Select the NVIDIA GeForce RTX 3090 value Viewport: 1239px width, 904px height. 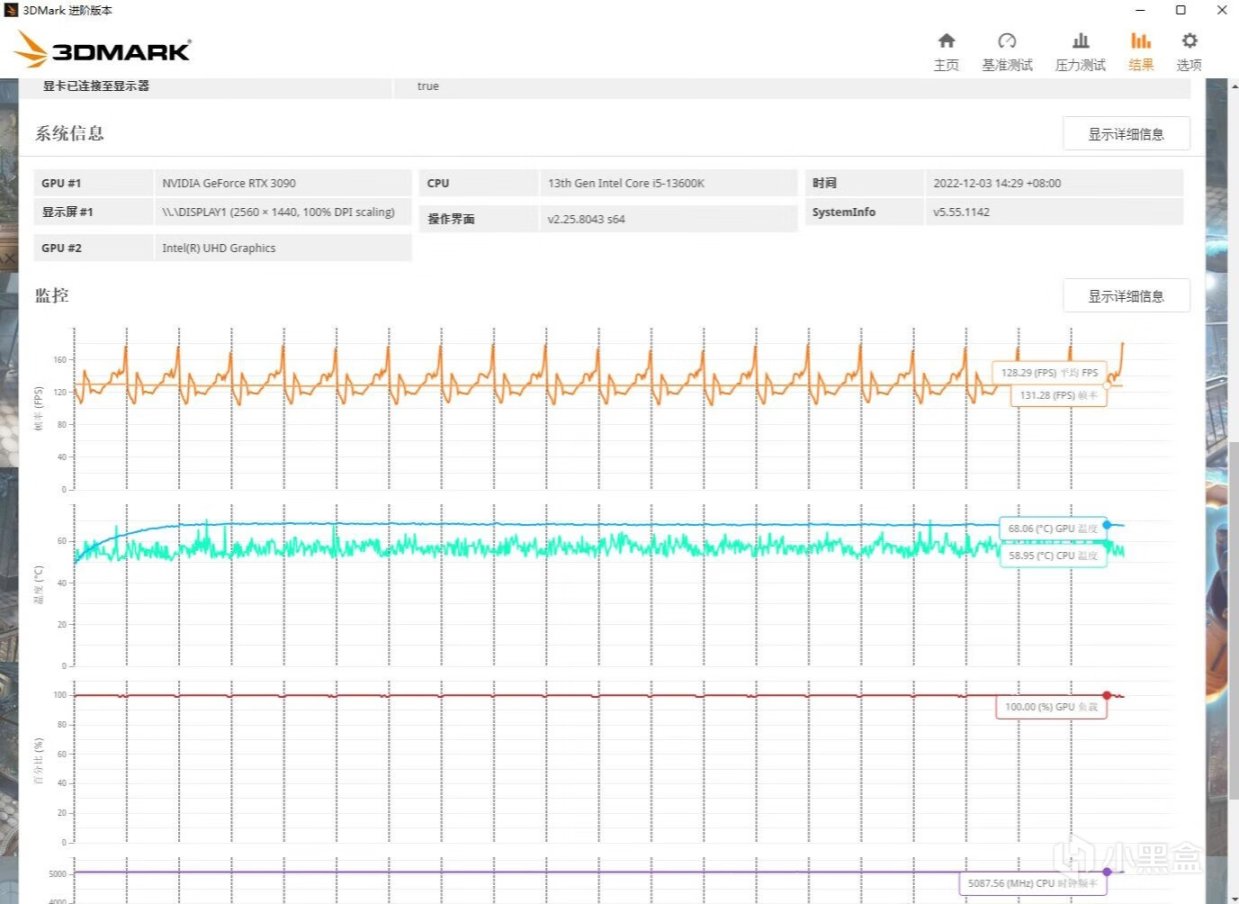[229, 183]
